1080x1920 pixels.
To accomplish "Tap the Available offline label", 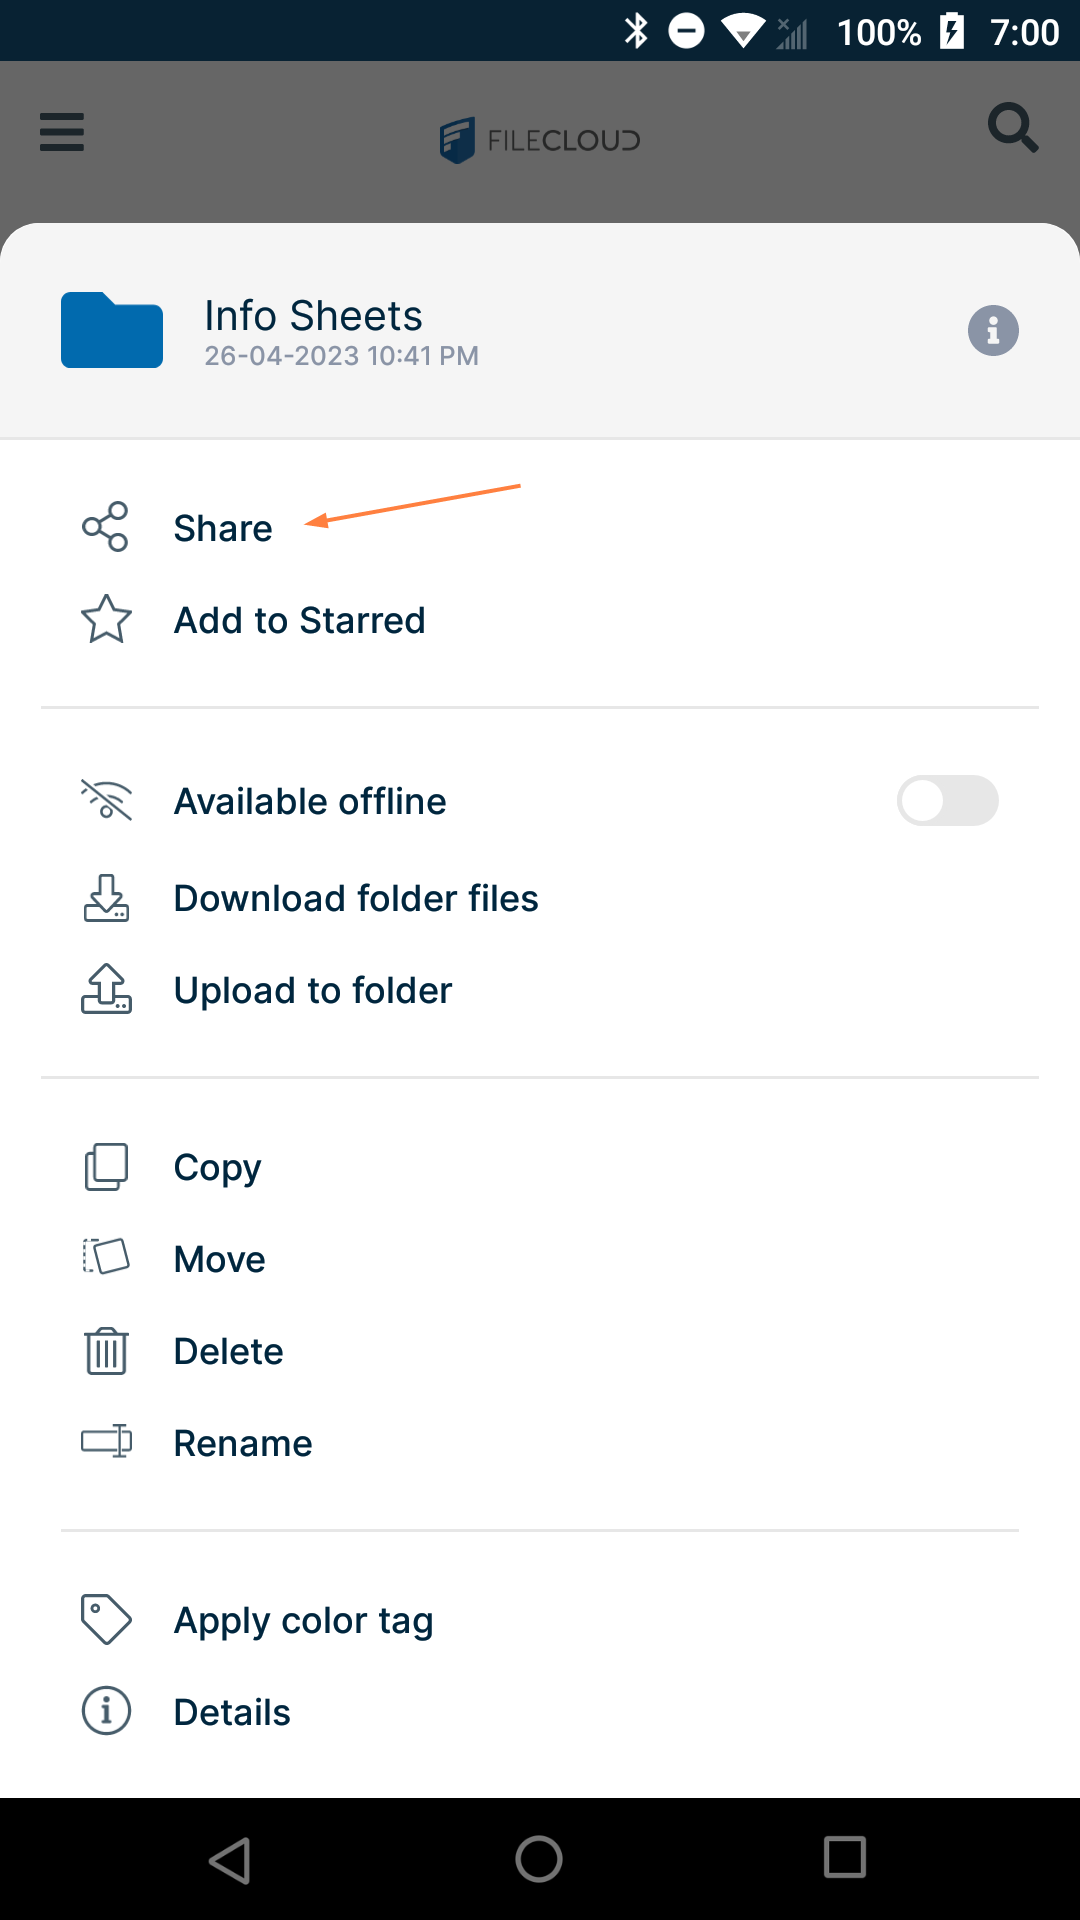I will [x=310, y=801].
